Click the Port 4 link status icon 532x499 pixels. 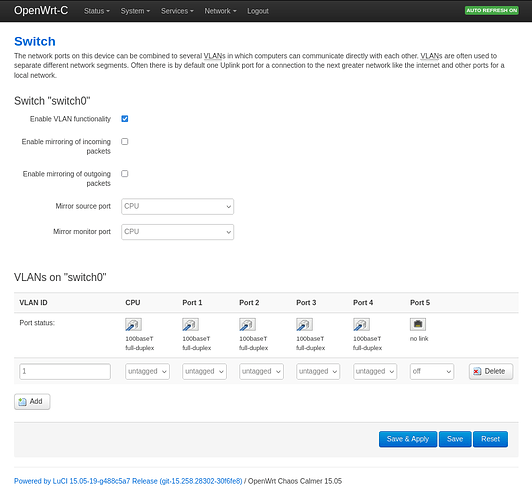tap(361, 324)
